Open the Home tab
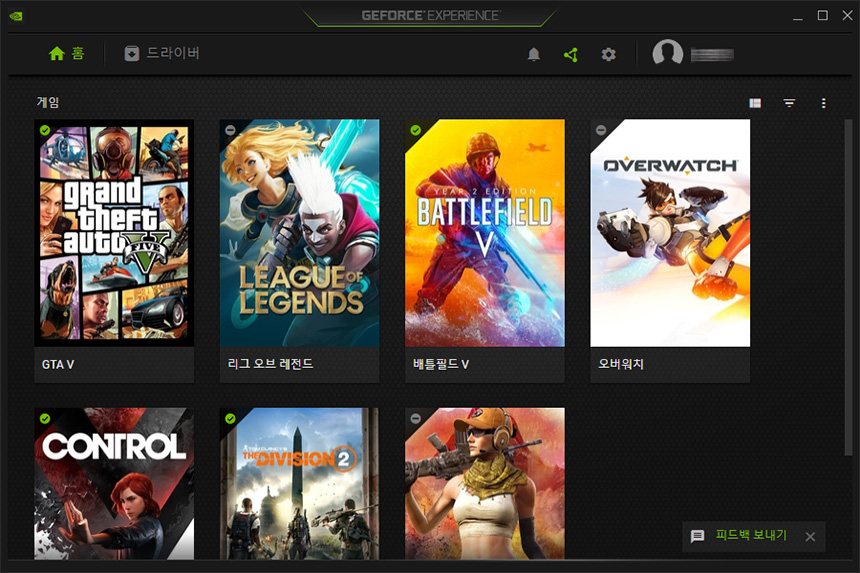The image size is (860, 573). point(66,53)
